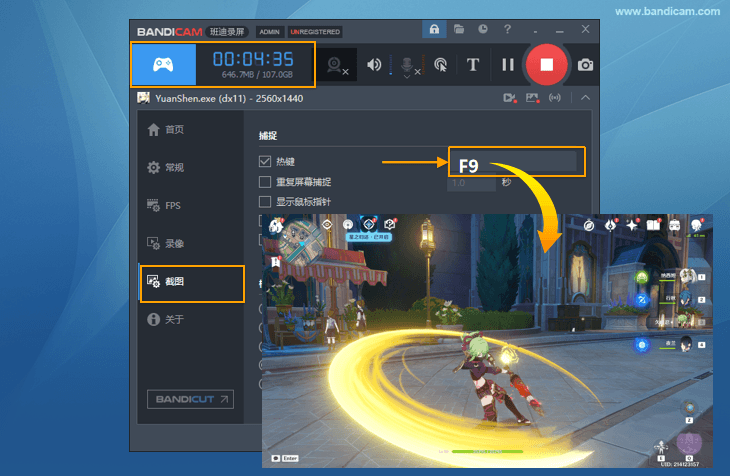Open the 首页 home tab

pos(174,129)
